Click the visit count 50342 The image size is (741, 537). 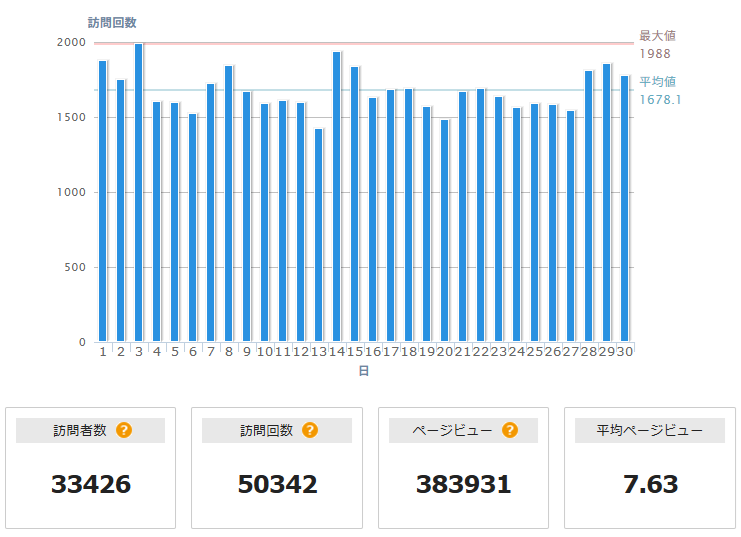coord(277,484)
